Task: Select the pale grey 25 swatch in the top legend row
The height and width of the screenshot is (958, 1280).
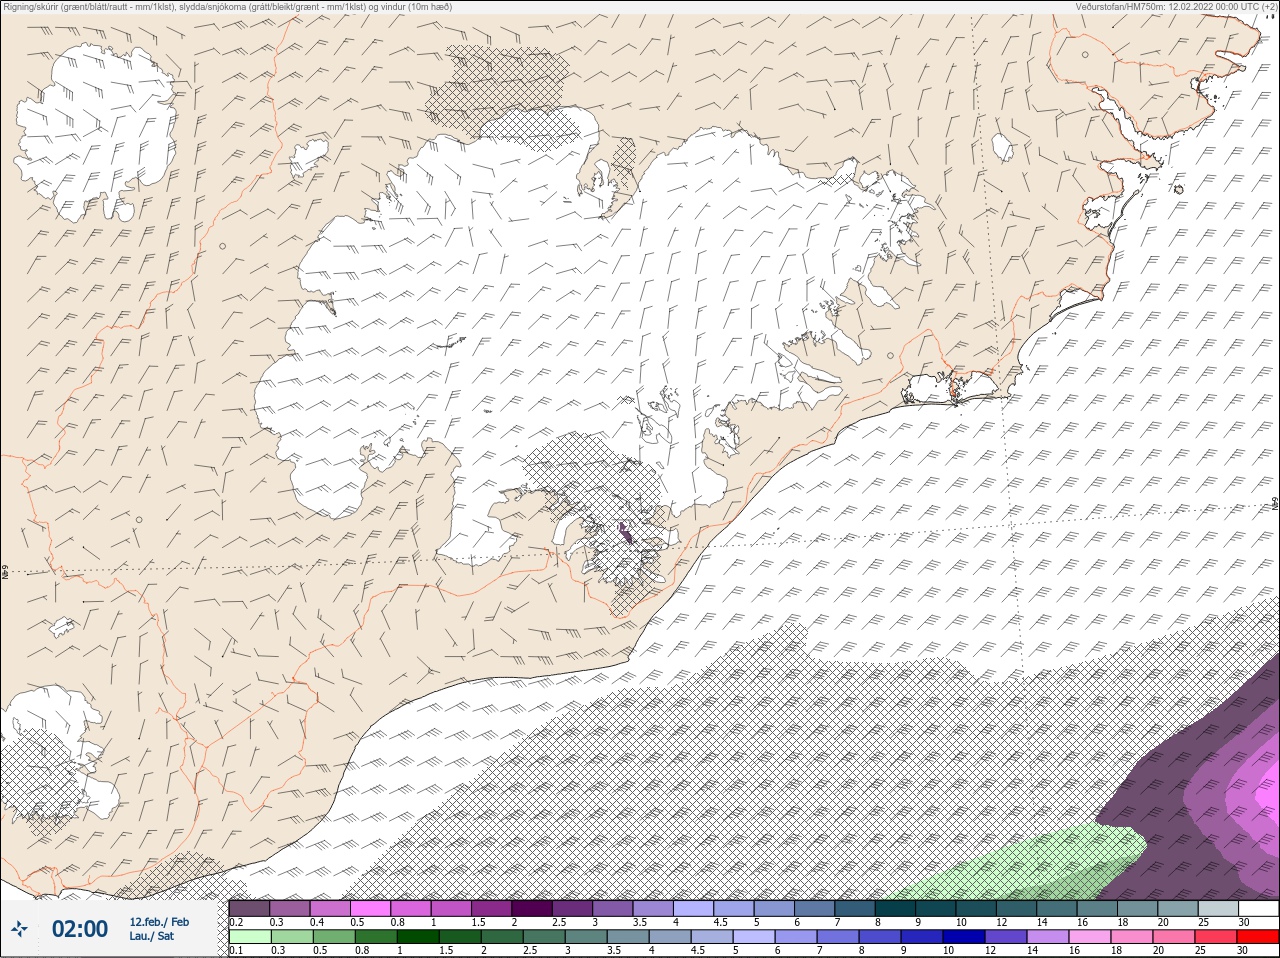Action: [x=1218, y=908]
